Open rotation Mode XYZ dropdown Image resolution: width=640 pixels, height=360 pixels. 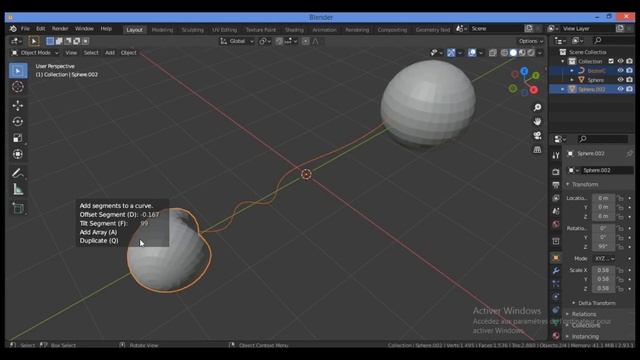pos(604,259)
